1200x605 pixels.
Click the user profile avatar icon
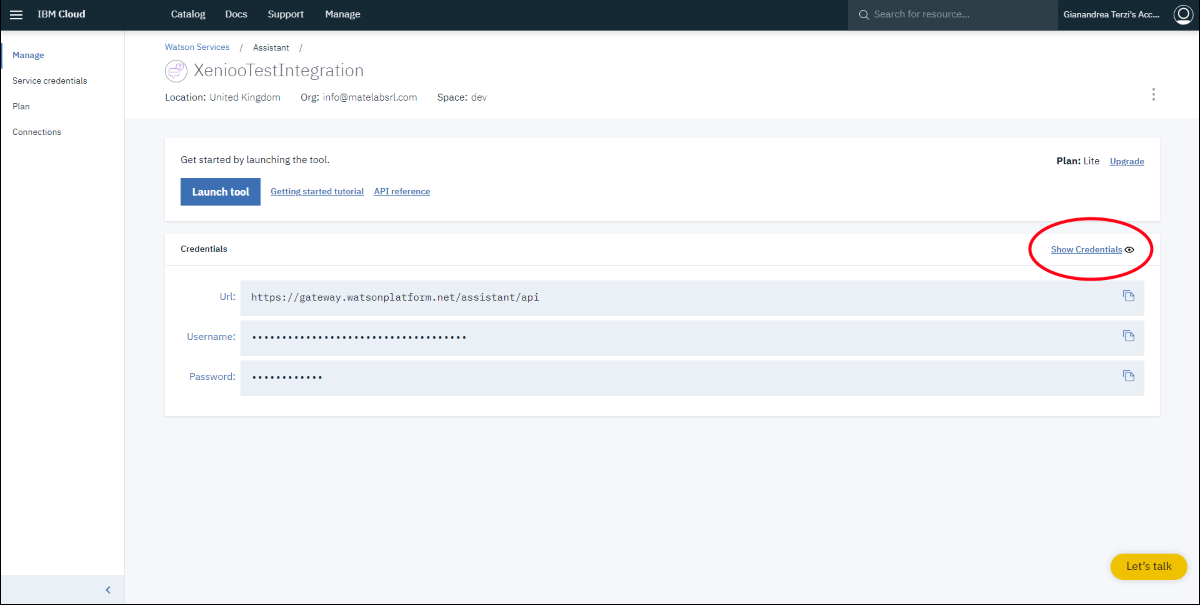coord(1182,14)
